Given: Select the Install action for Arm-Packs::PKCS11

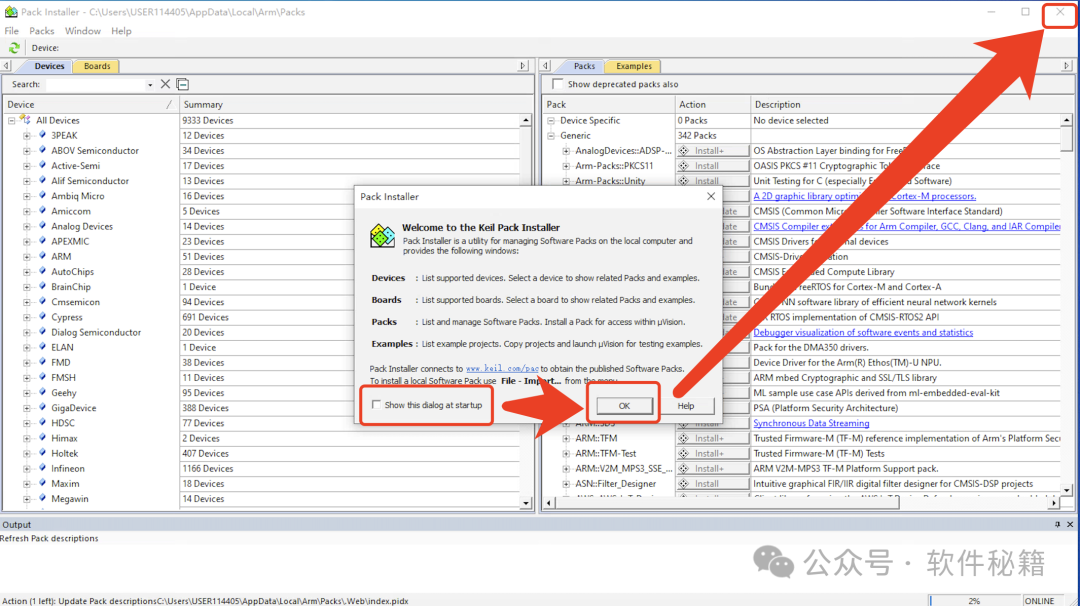Looking at the screenshot, I should click(x=712, y=165).
